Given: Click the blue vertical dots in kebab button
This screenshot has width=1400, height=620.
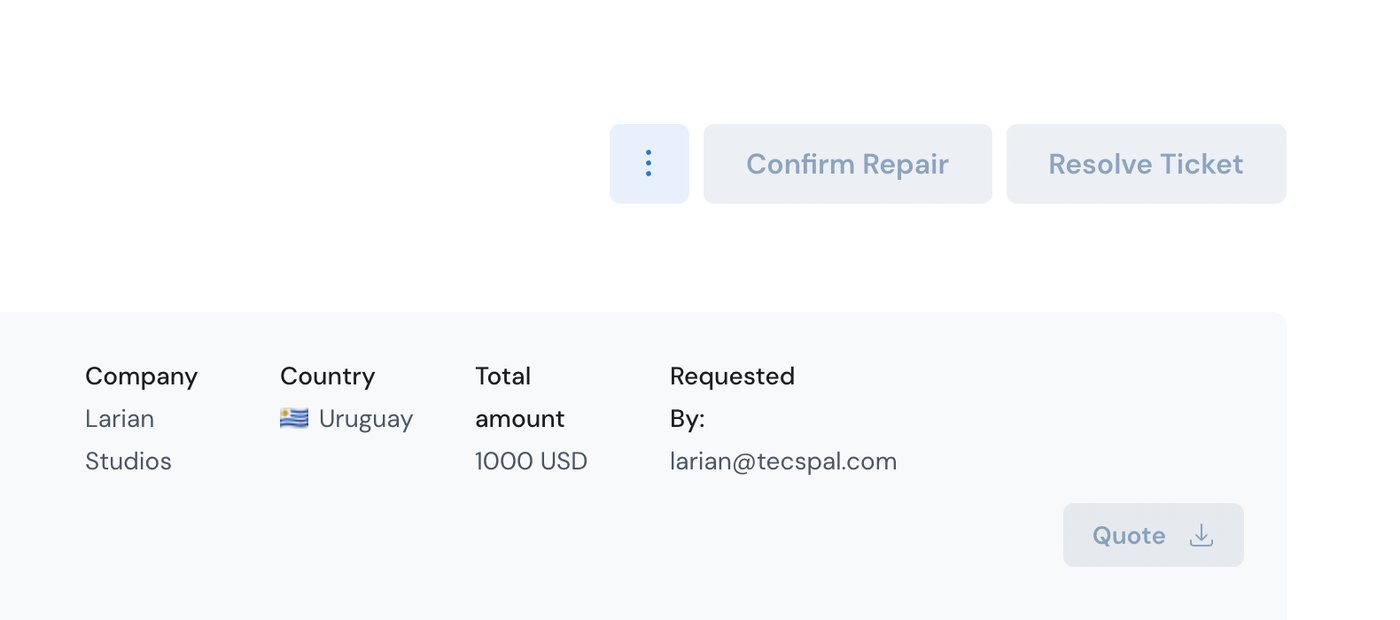Looking at the screenshot, I should [x=649, y=164].
